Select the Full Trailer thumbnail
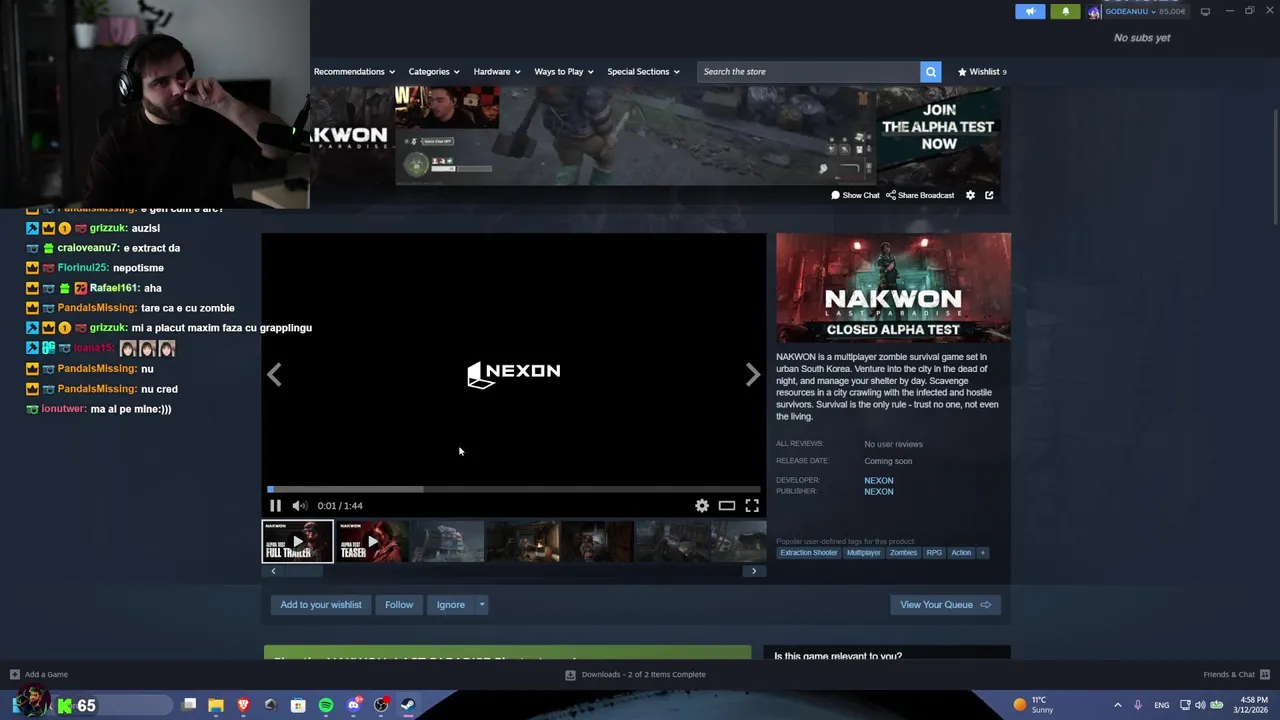The width and height of the screenshot is (1280, 720). click(298, 541)
